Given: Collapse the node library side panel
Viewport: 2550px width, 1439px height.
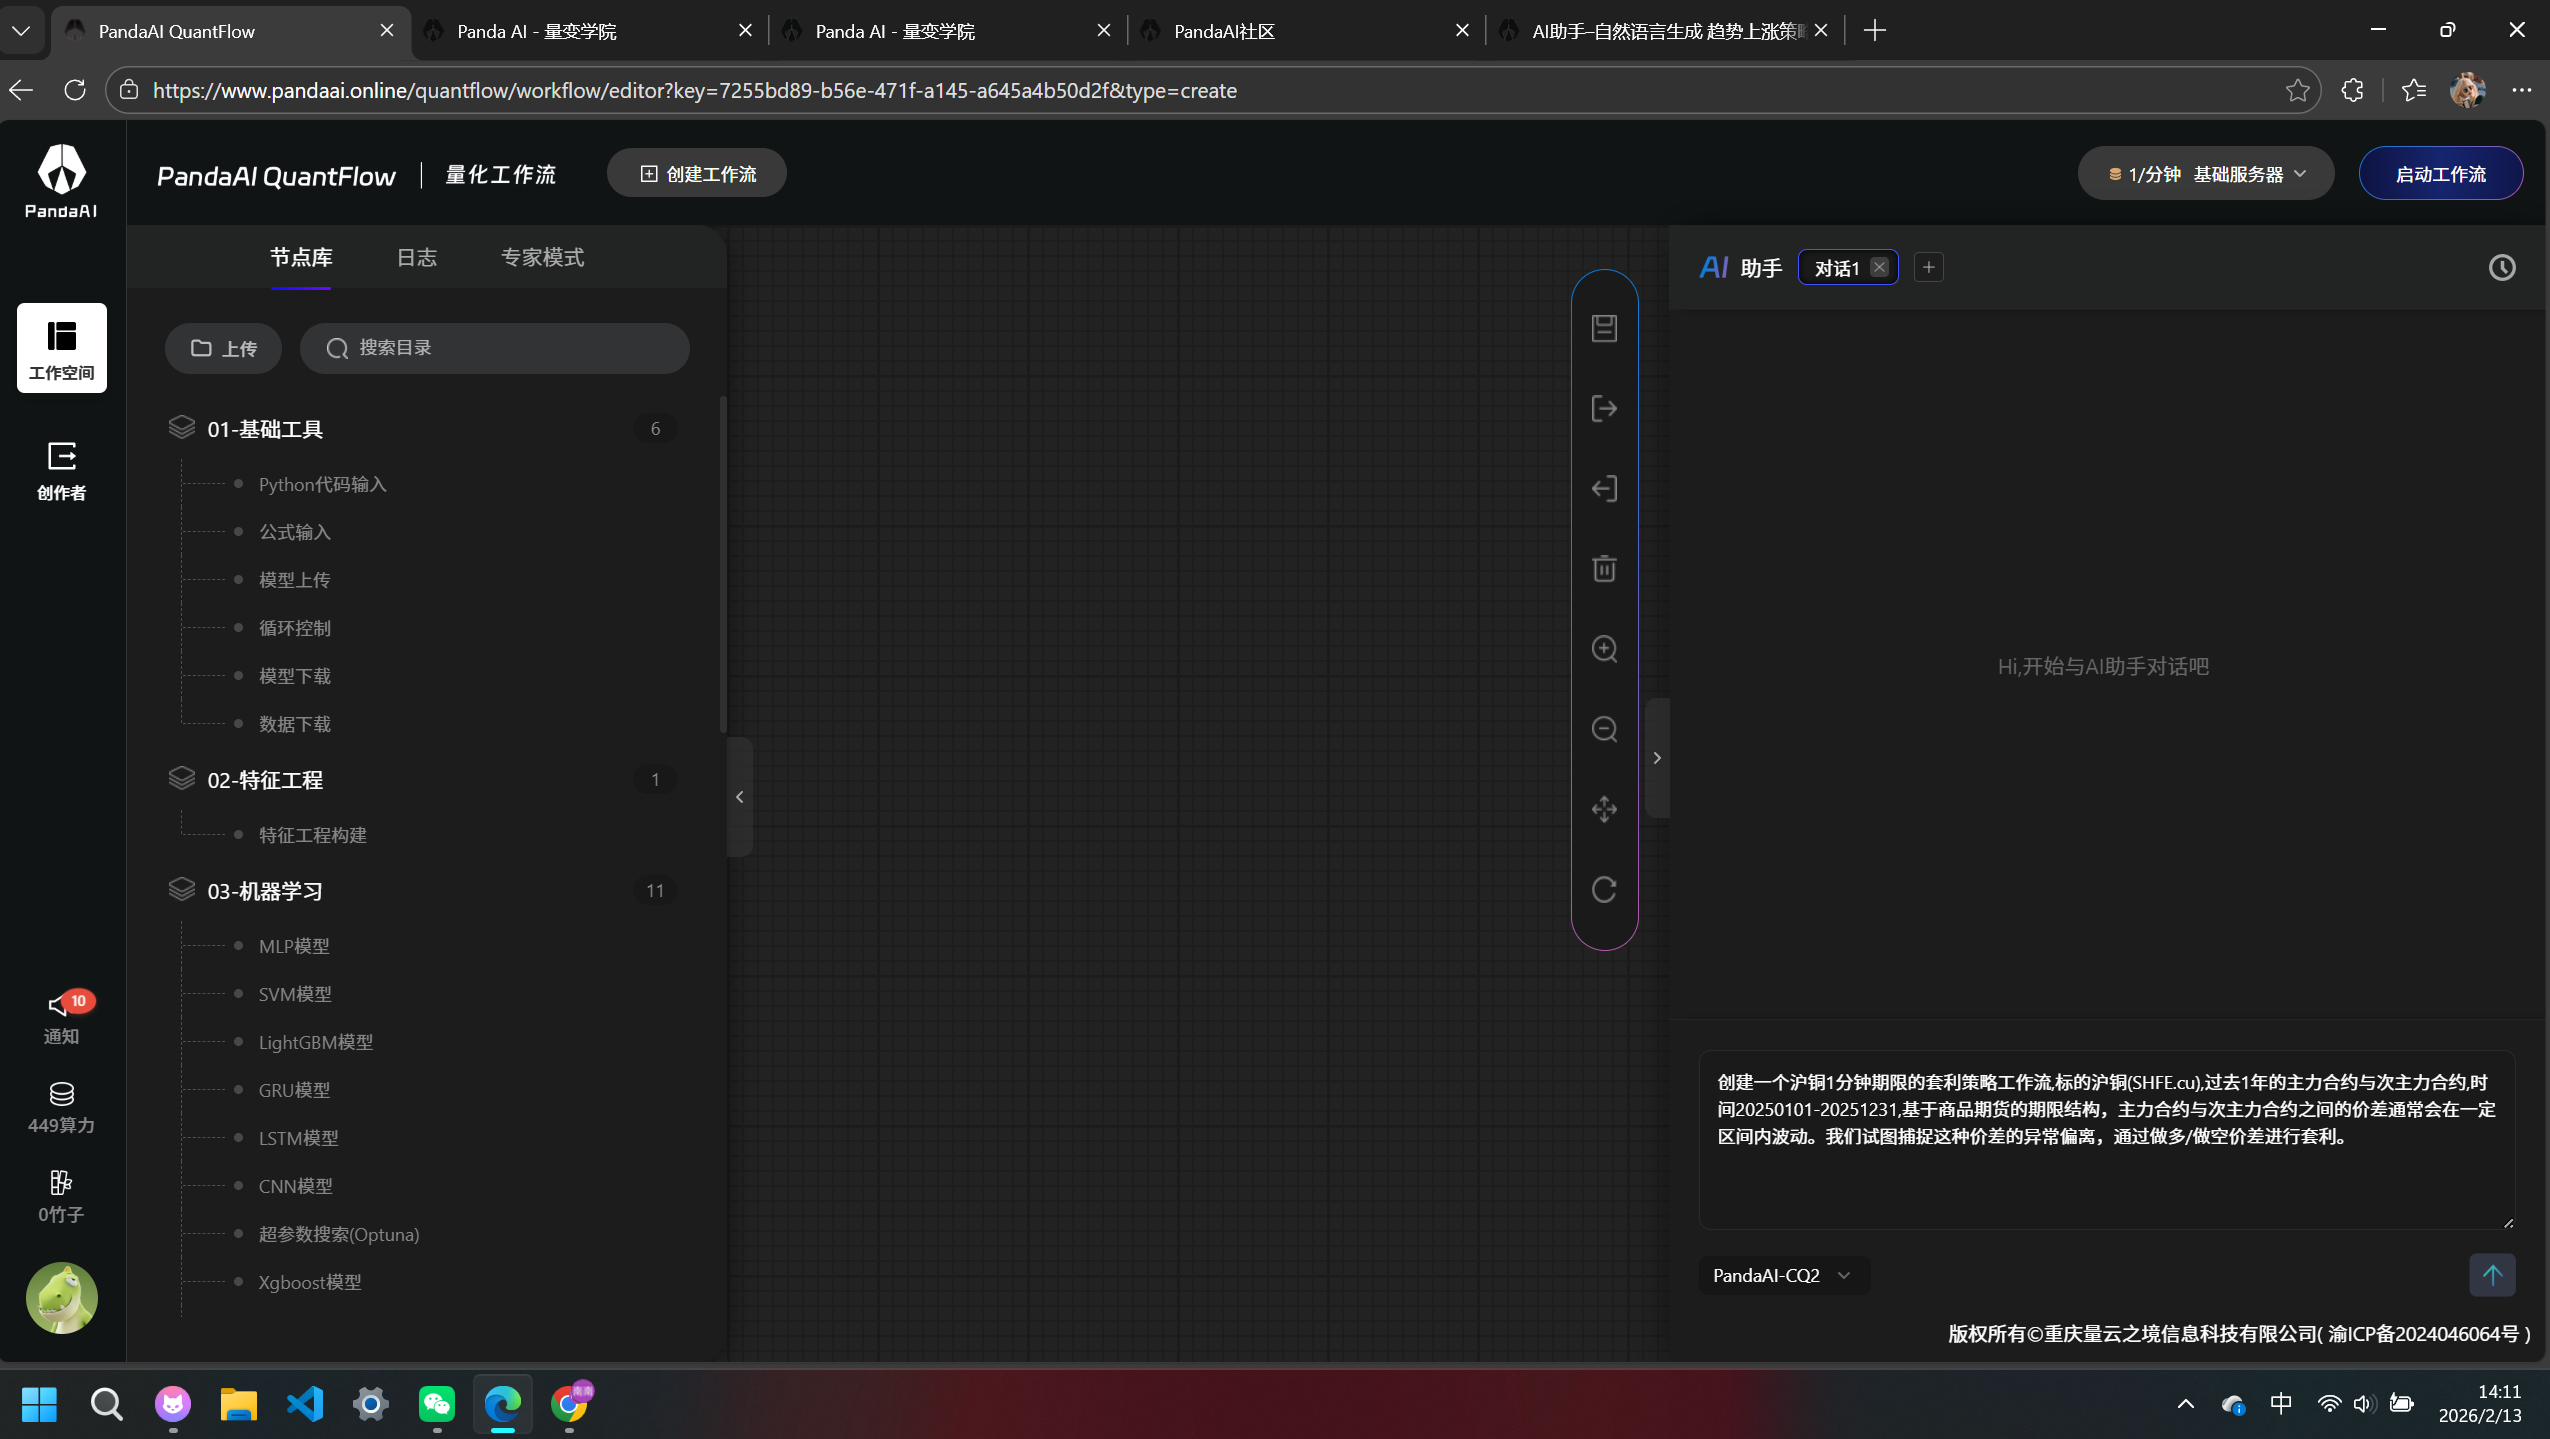Looking at the screenshot, I should [x=740, y=797].
